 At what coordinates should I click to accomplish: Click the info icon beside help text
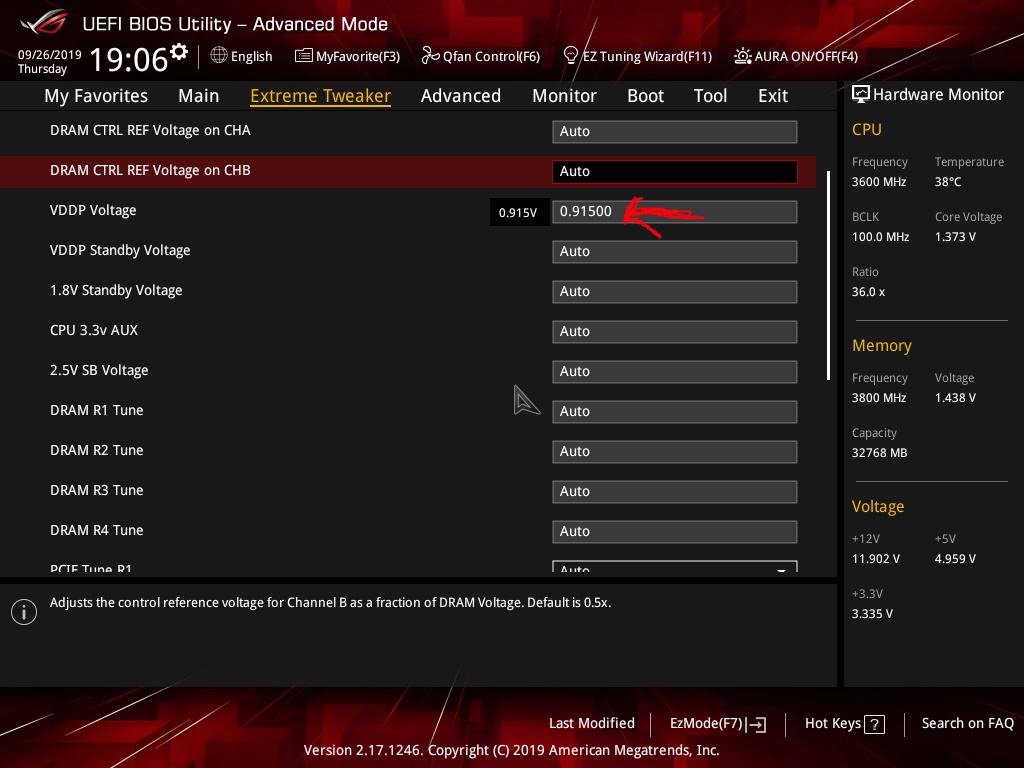point(24,612)
